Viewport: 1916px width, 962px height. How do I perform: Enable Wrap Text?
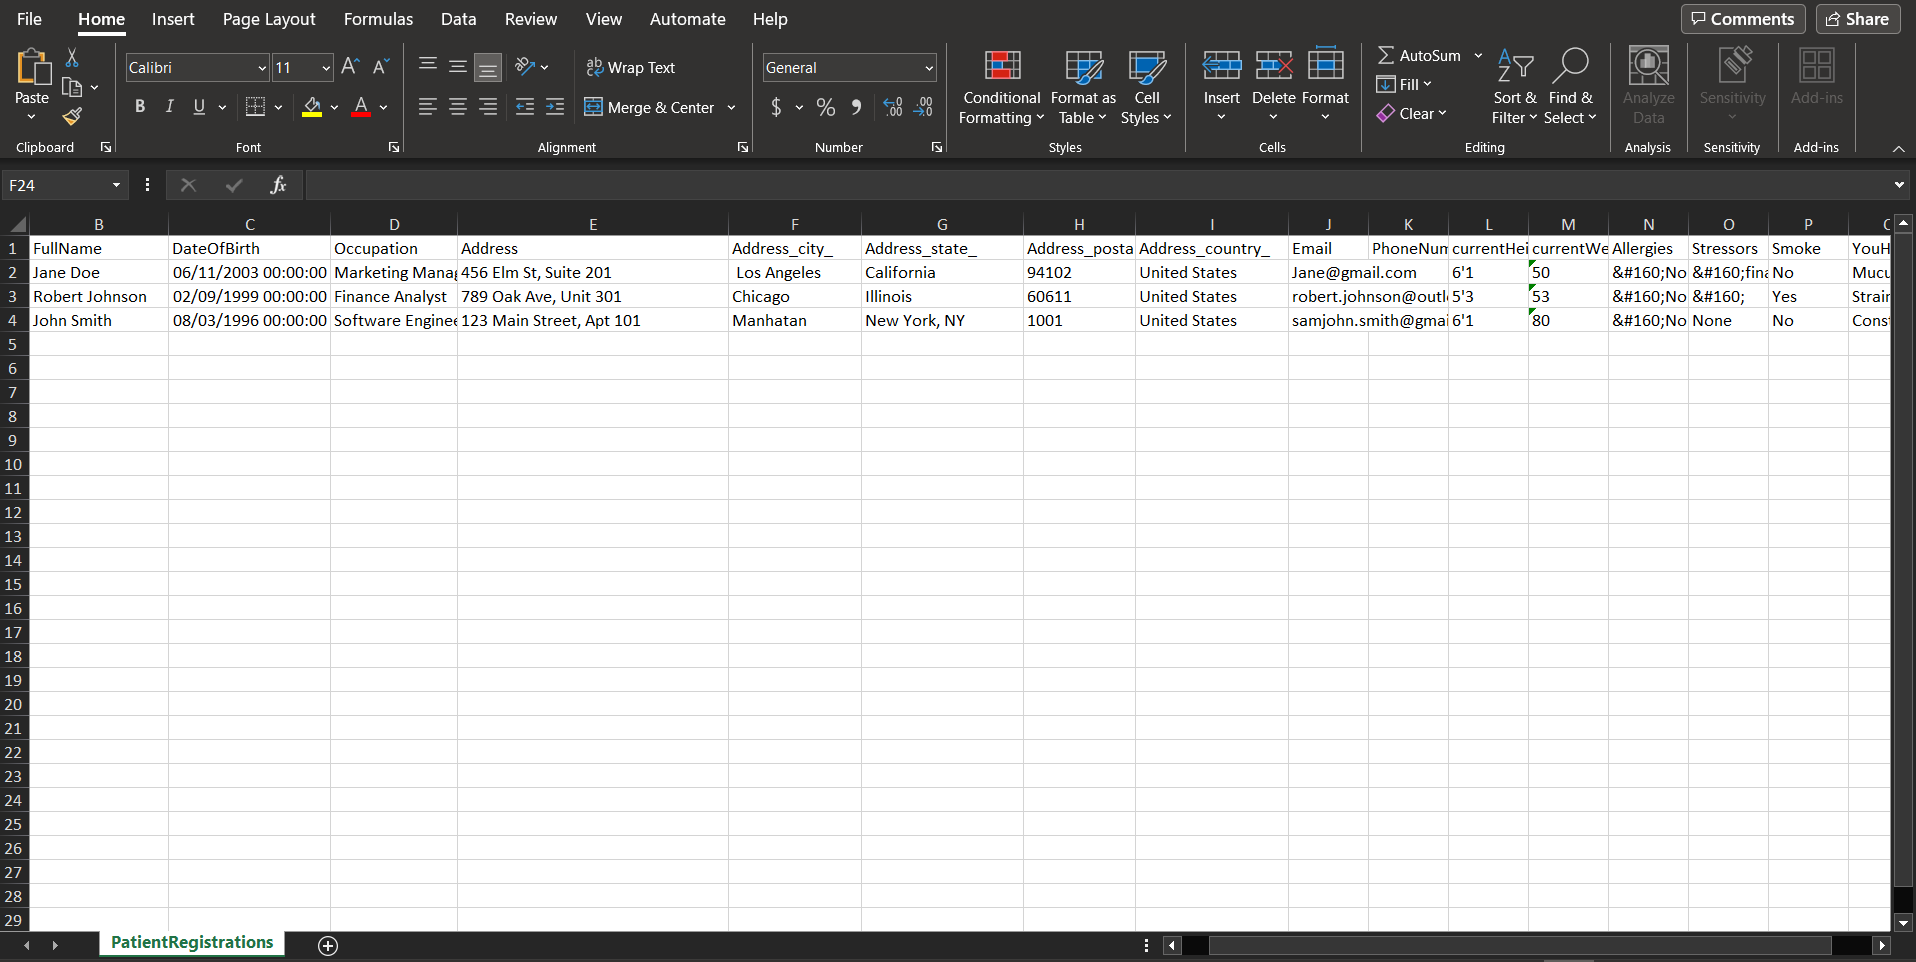[630, 67]
